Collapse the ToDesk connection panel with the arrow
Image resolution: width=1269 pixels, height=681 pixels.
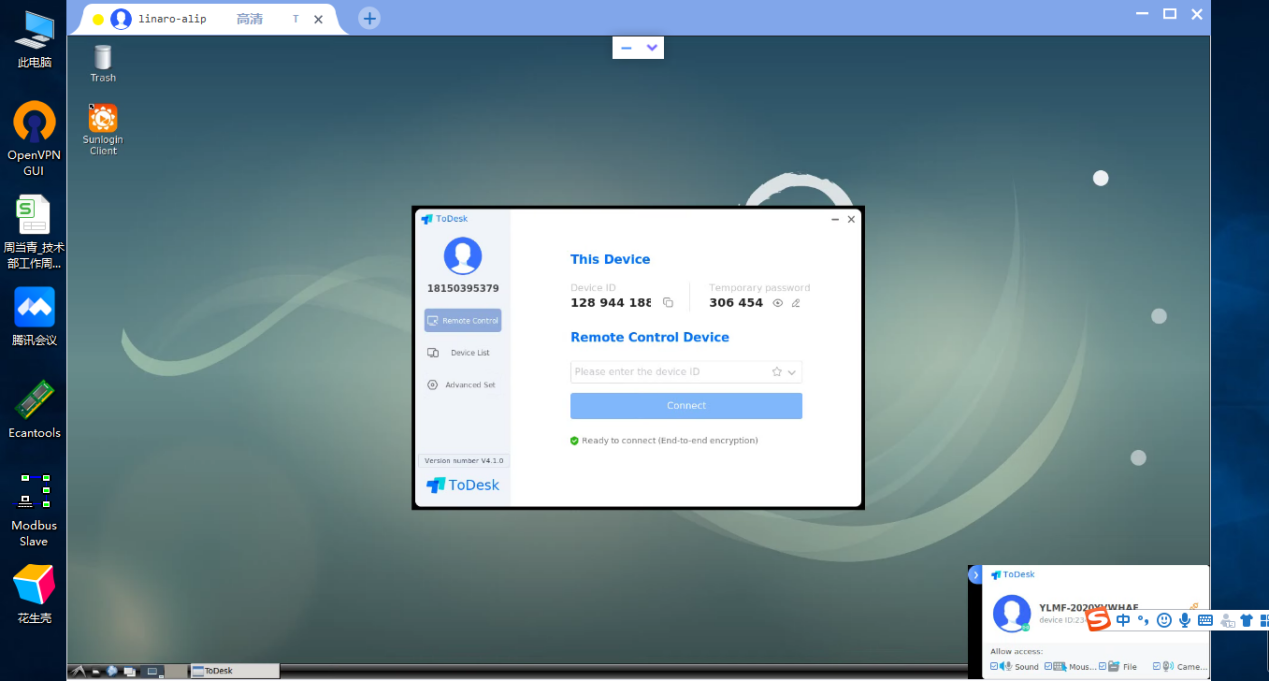[975, 575]
